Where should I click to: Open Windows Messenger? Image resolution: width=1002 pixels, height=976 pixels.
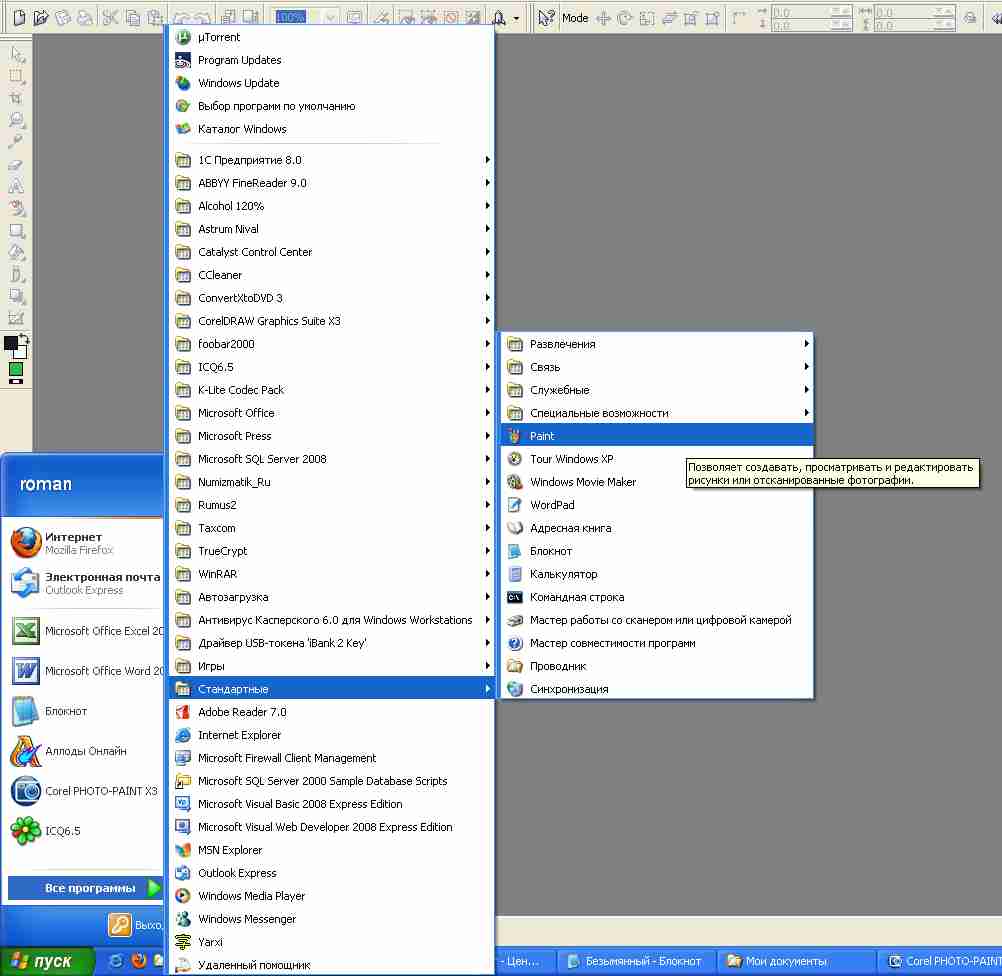click(331, 919)
